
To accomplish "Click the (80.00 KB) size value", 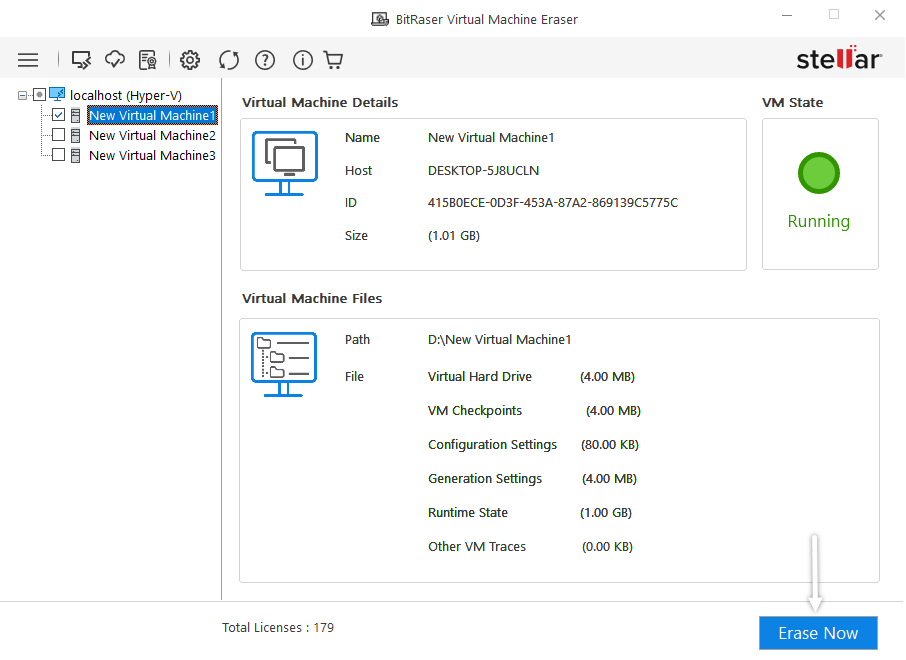I will coord(610,445).
